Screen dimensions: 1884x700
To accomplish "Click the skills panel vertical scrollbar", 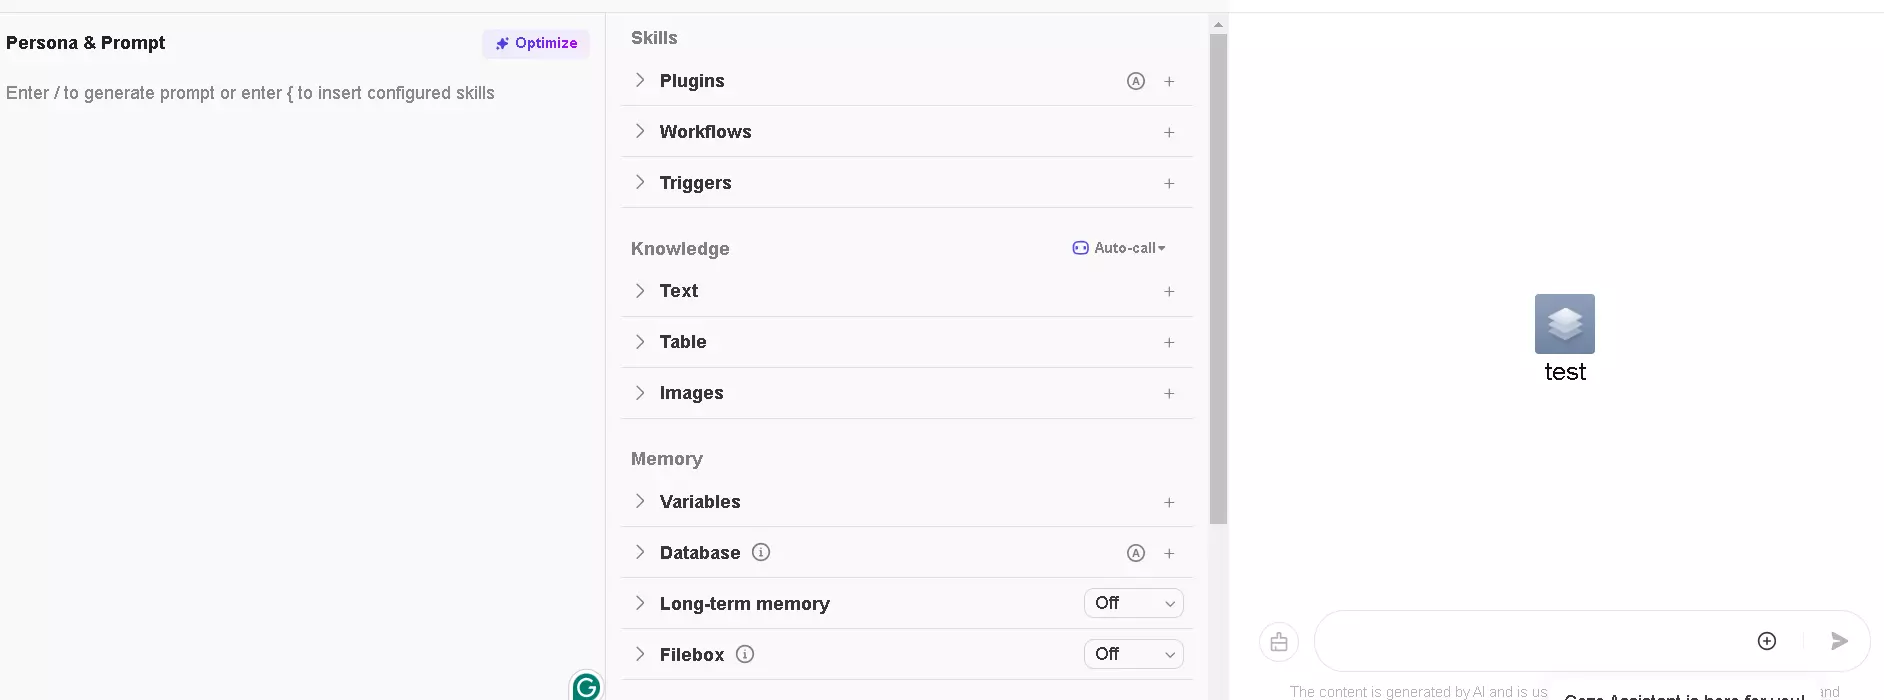I will point(1218,280).
